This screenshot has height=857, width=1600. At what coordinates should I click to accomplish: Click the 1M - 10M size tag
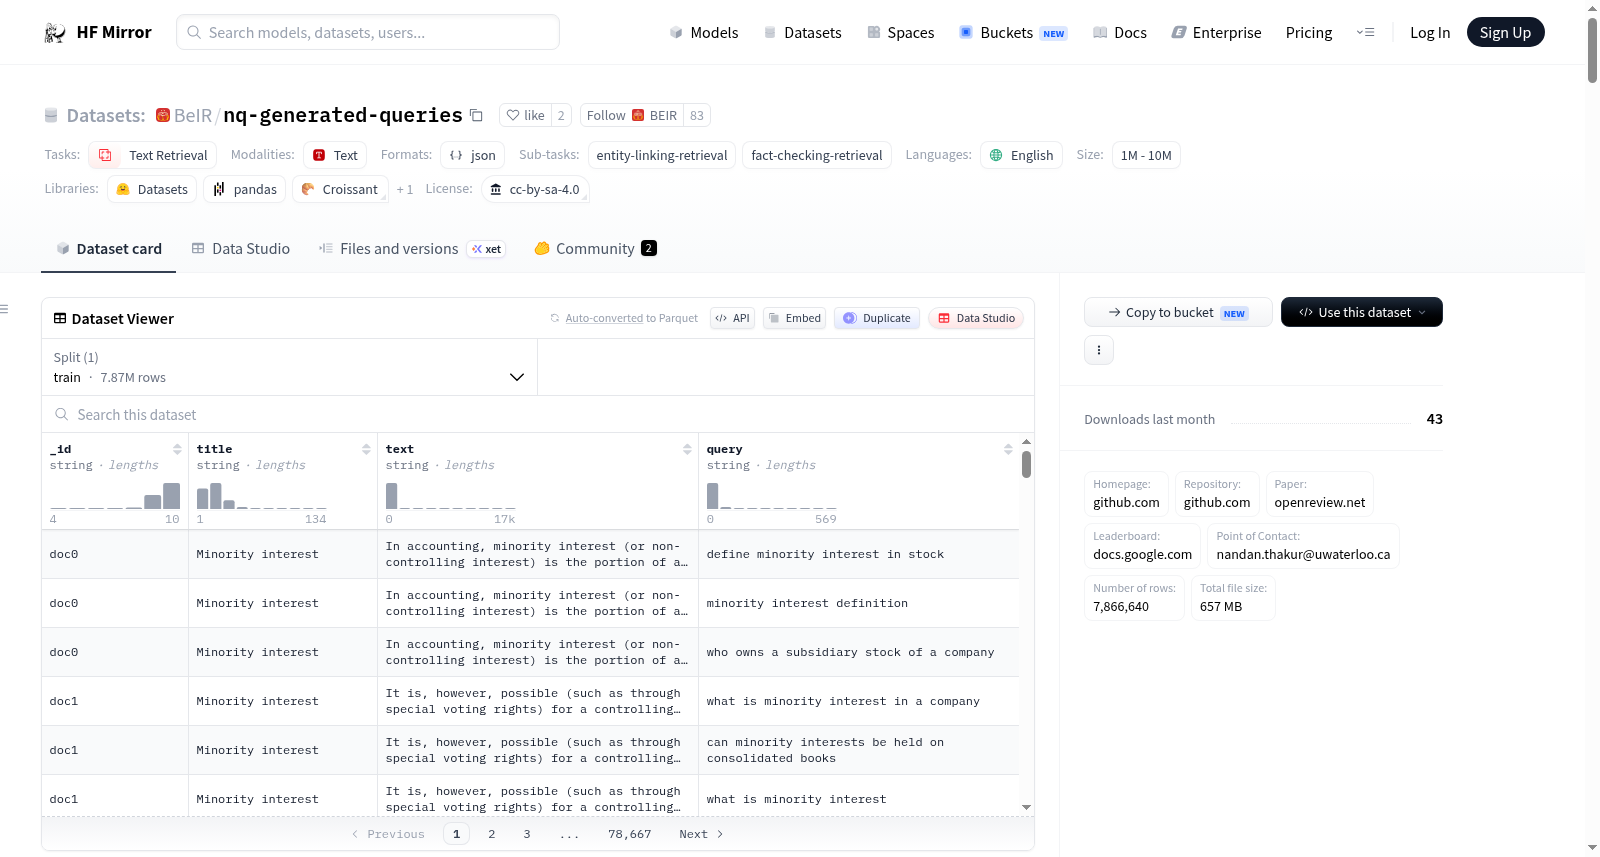click(x=1146, y=156)
